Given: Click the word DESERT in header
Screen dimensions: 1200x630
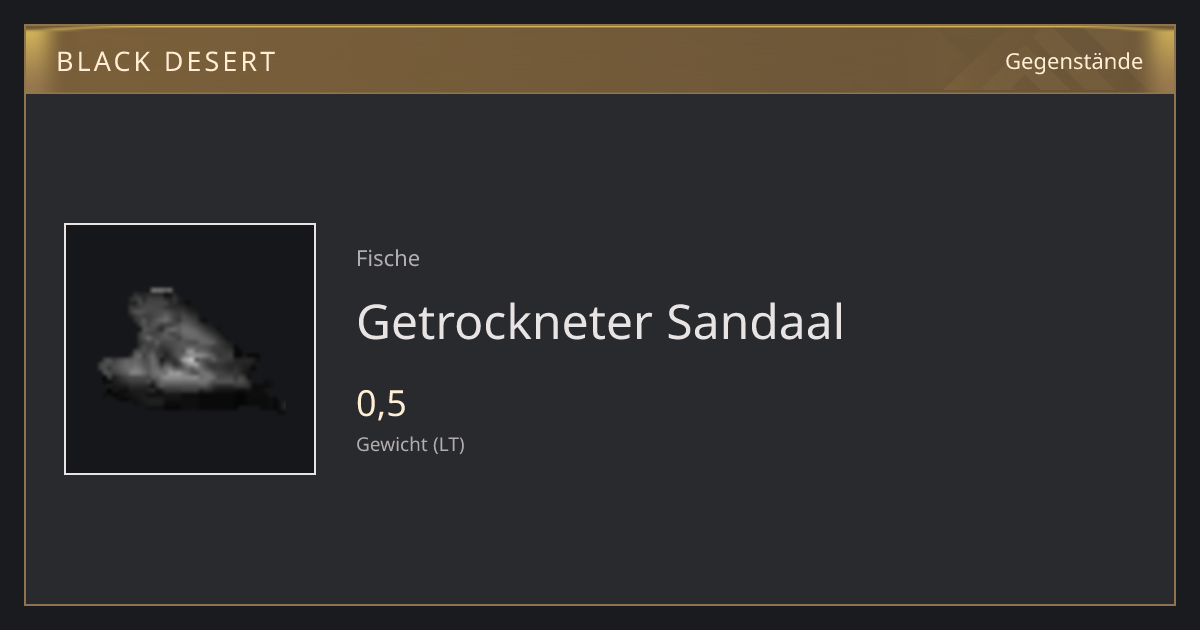Looking at the screenshot, I should (x=220, y=61).
